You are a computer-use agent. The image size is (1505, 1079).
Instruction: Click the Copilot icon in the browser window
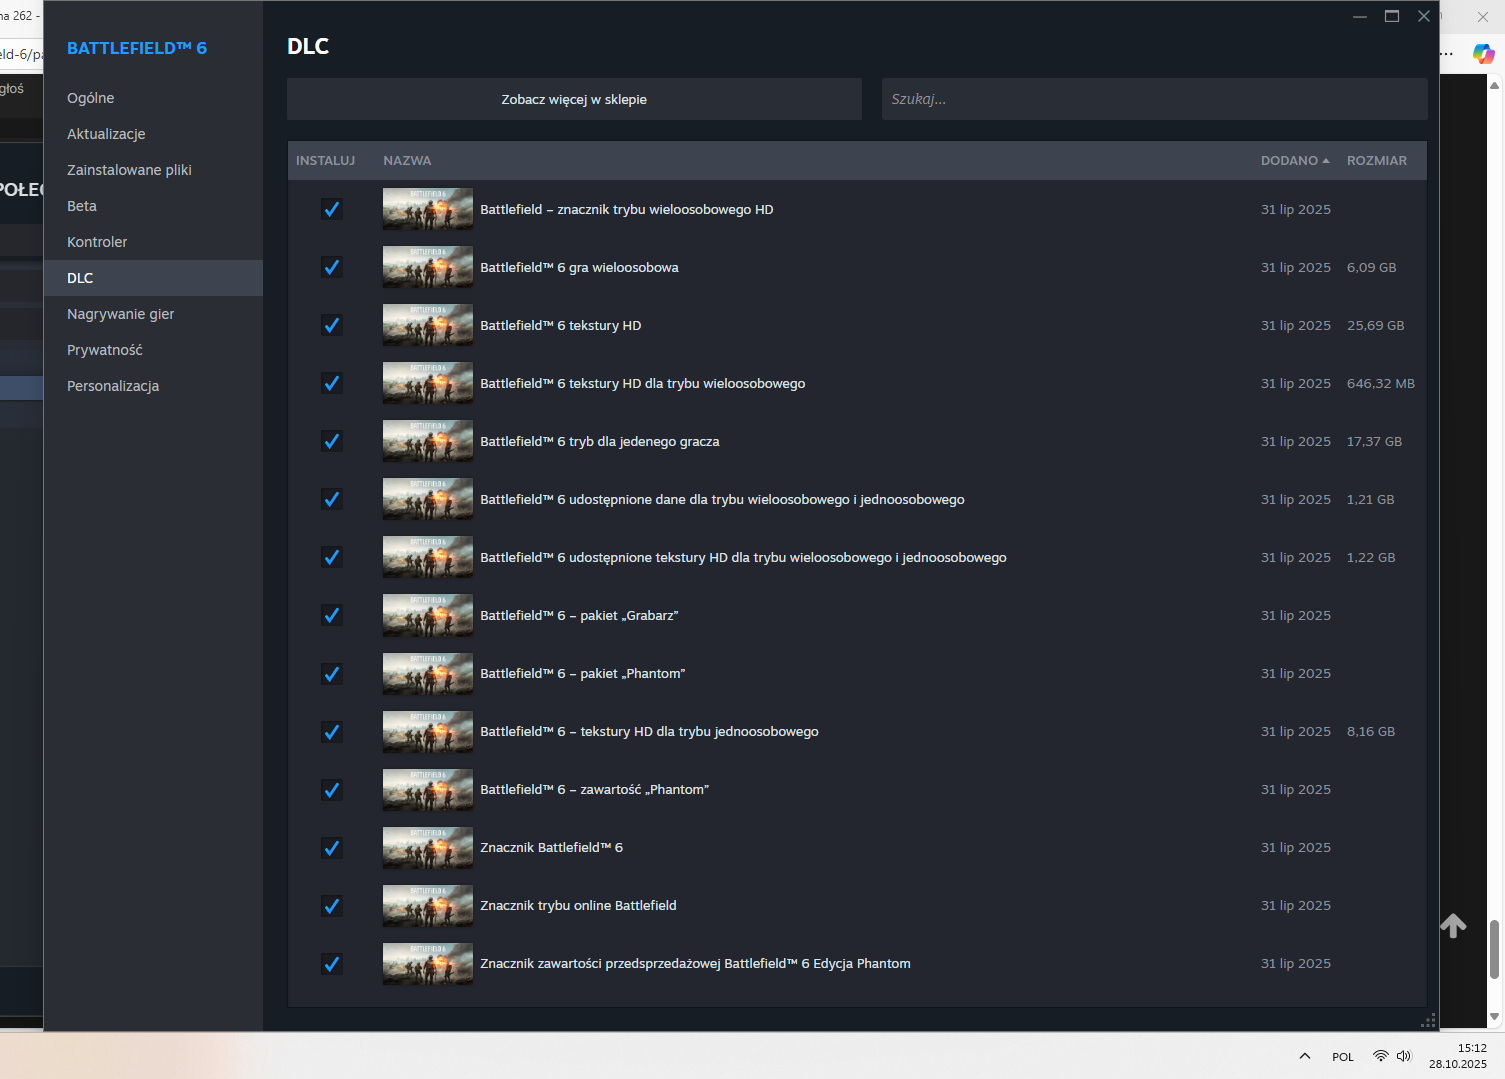click(1483, 53)
